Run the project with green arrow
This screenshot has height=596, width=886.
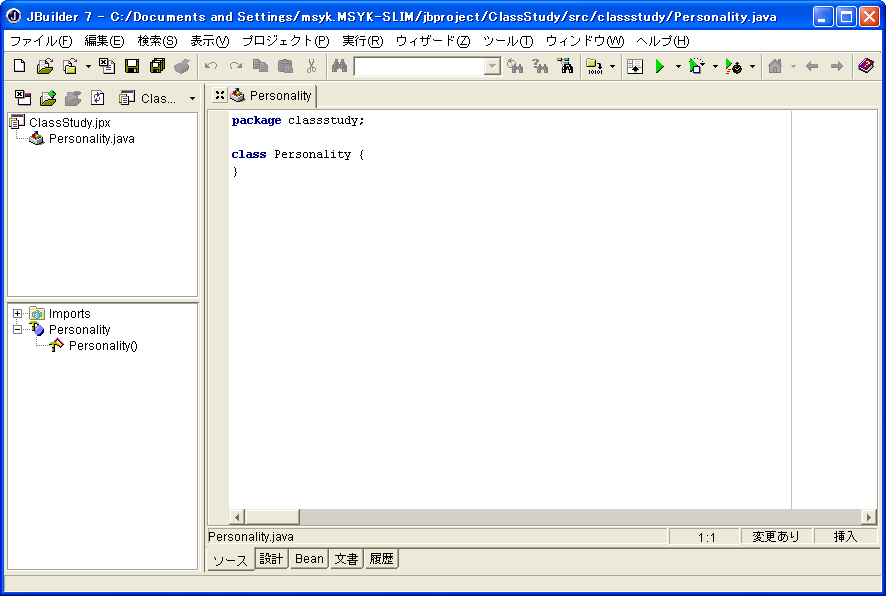pyautogui.click(x=659, y=67)
